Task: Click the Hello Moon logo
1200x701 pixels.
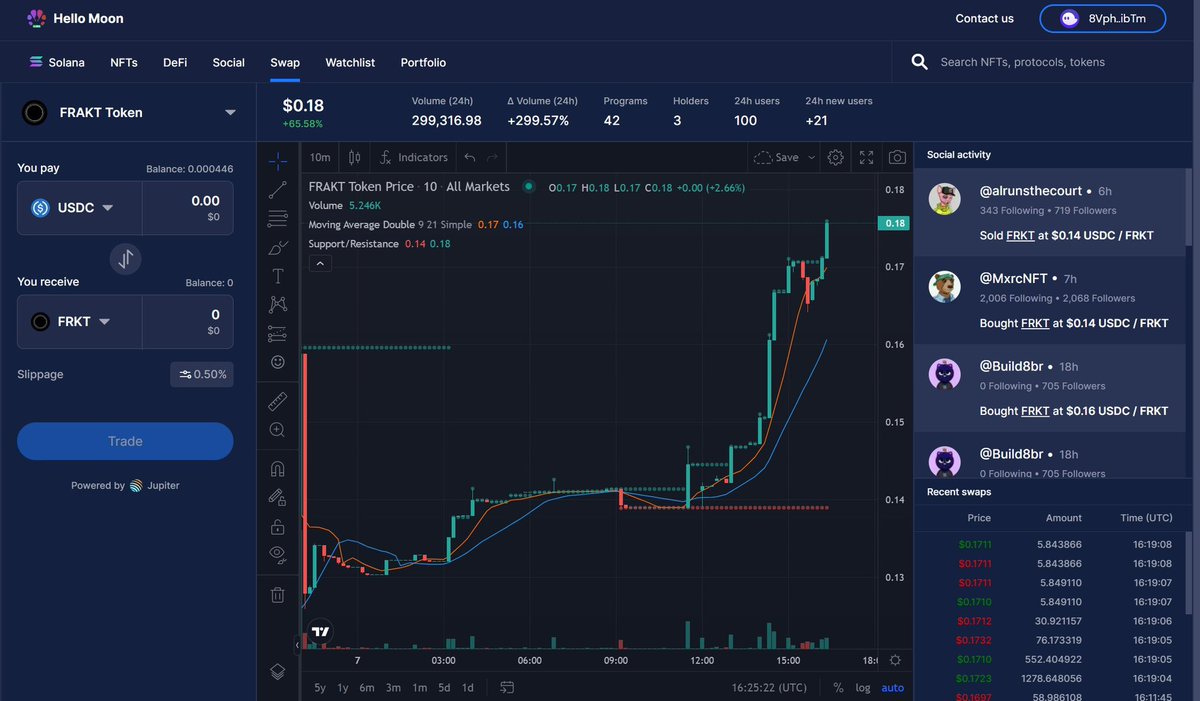Action: (75, 18)
